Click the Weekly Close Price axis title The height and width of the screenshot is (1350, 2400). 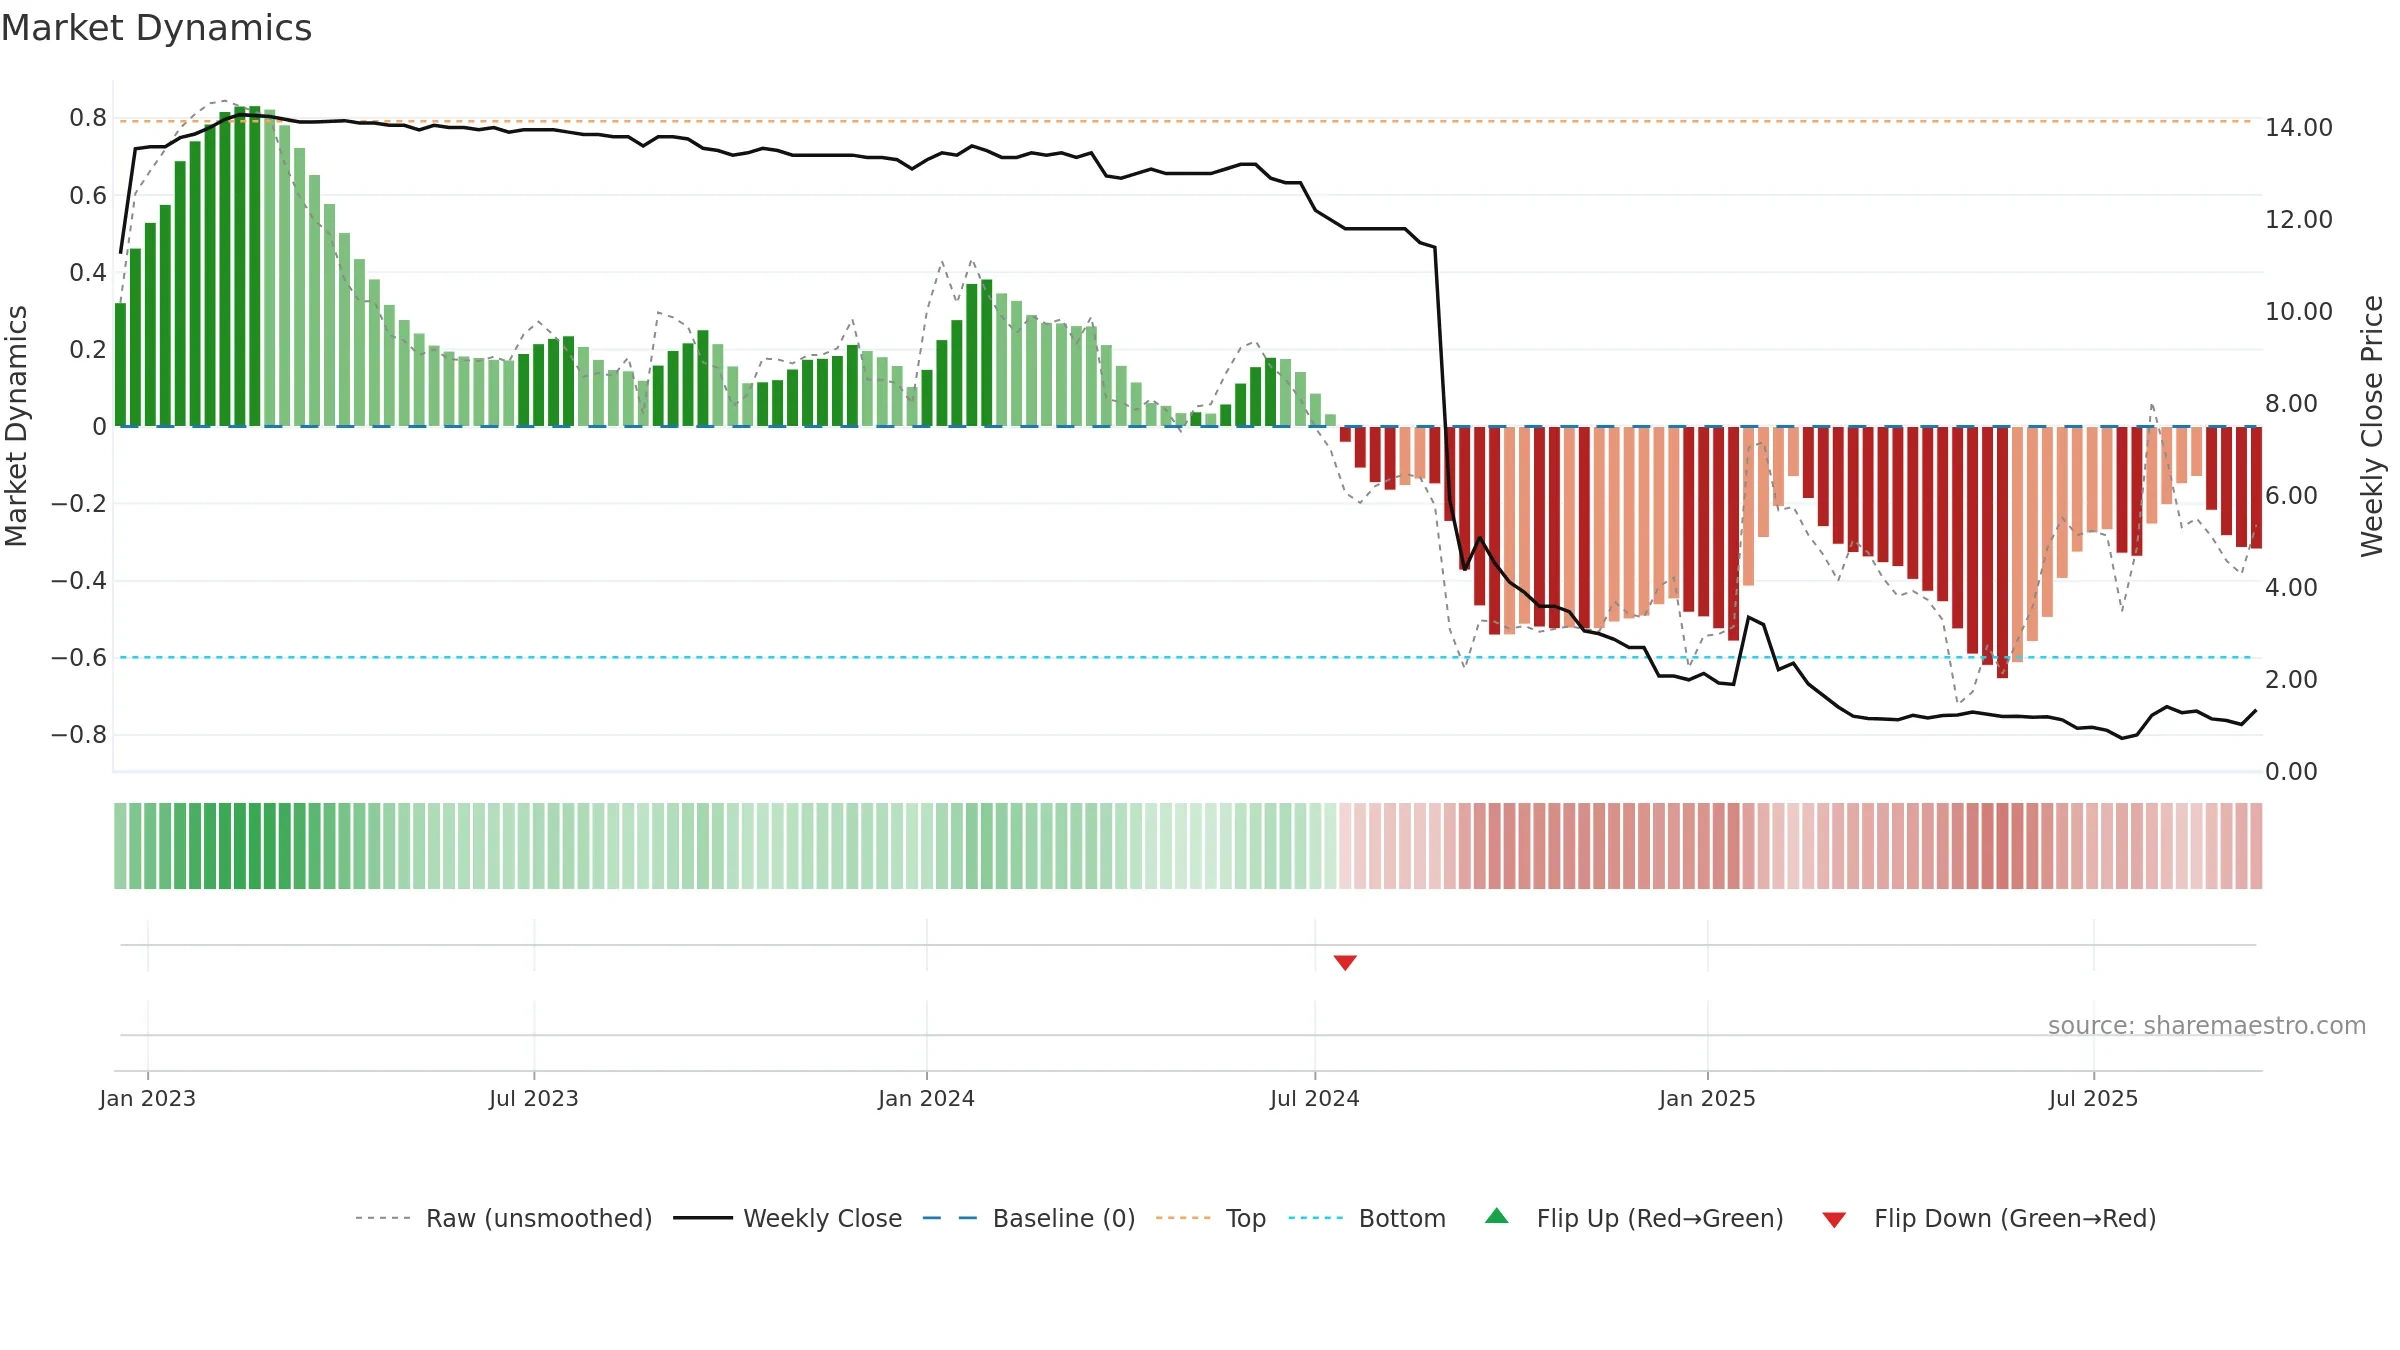2372,426
